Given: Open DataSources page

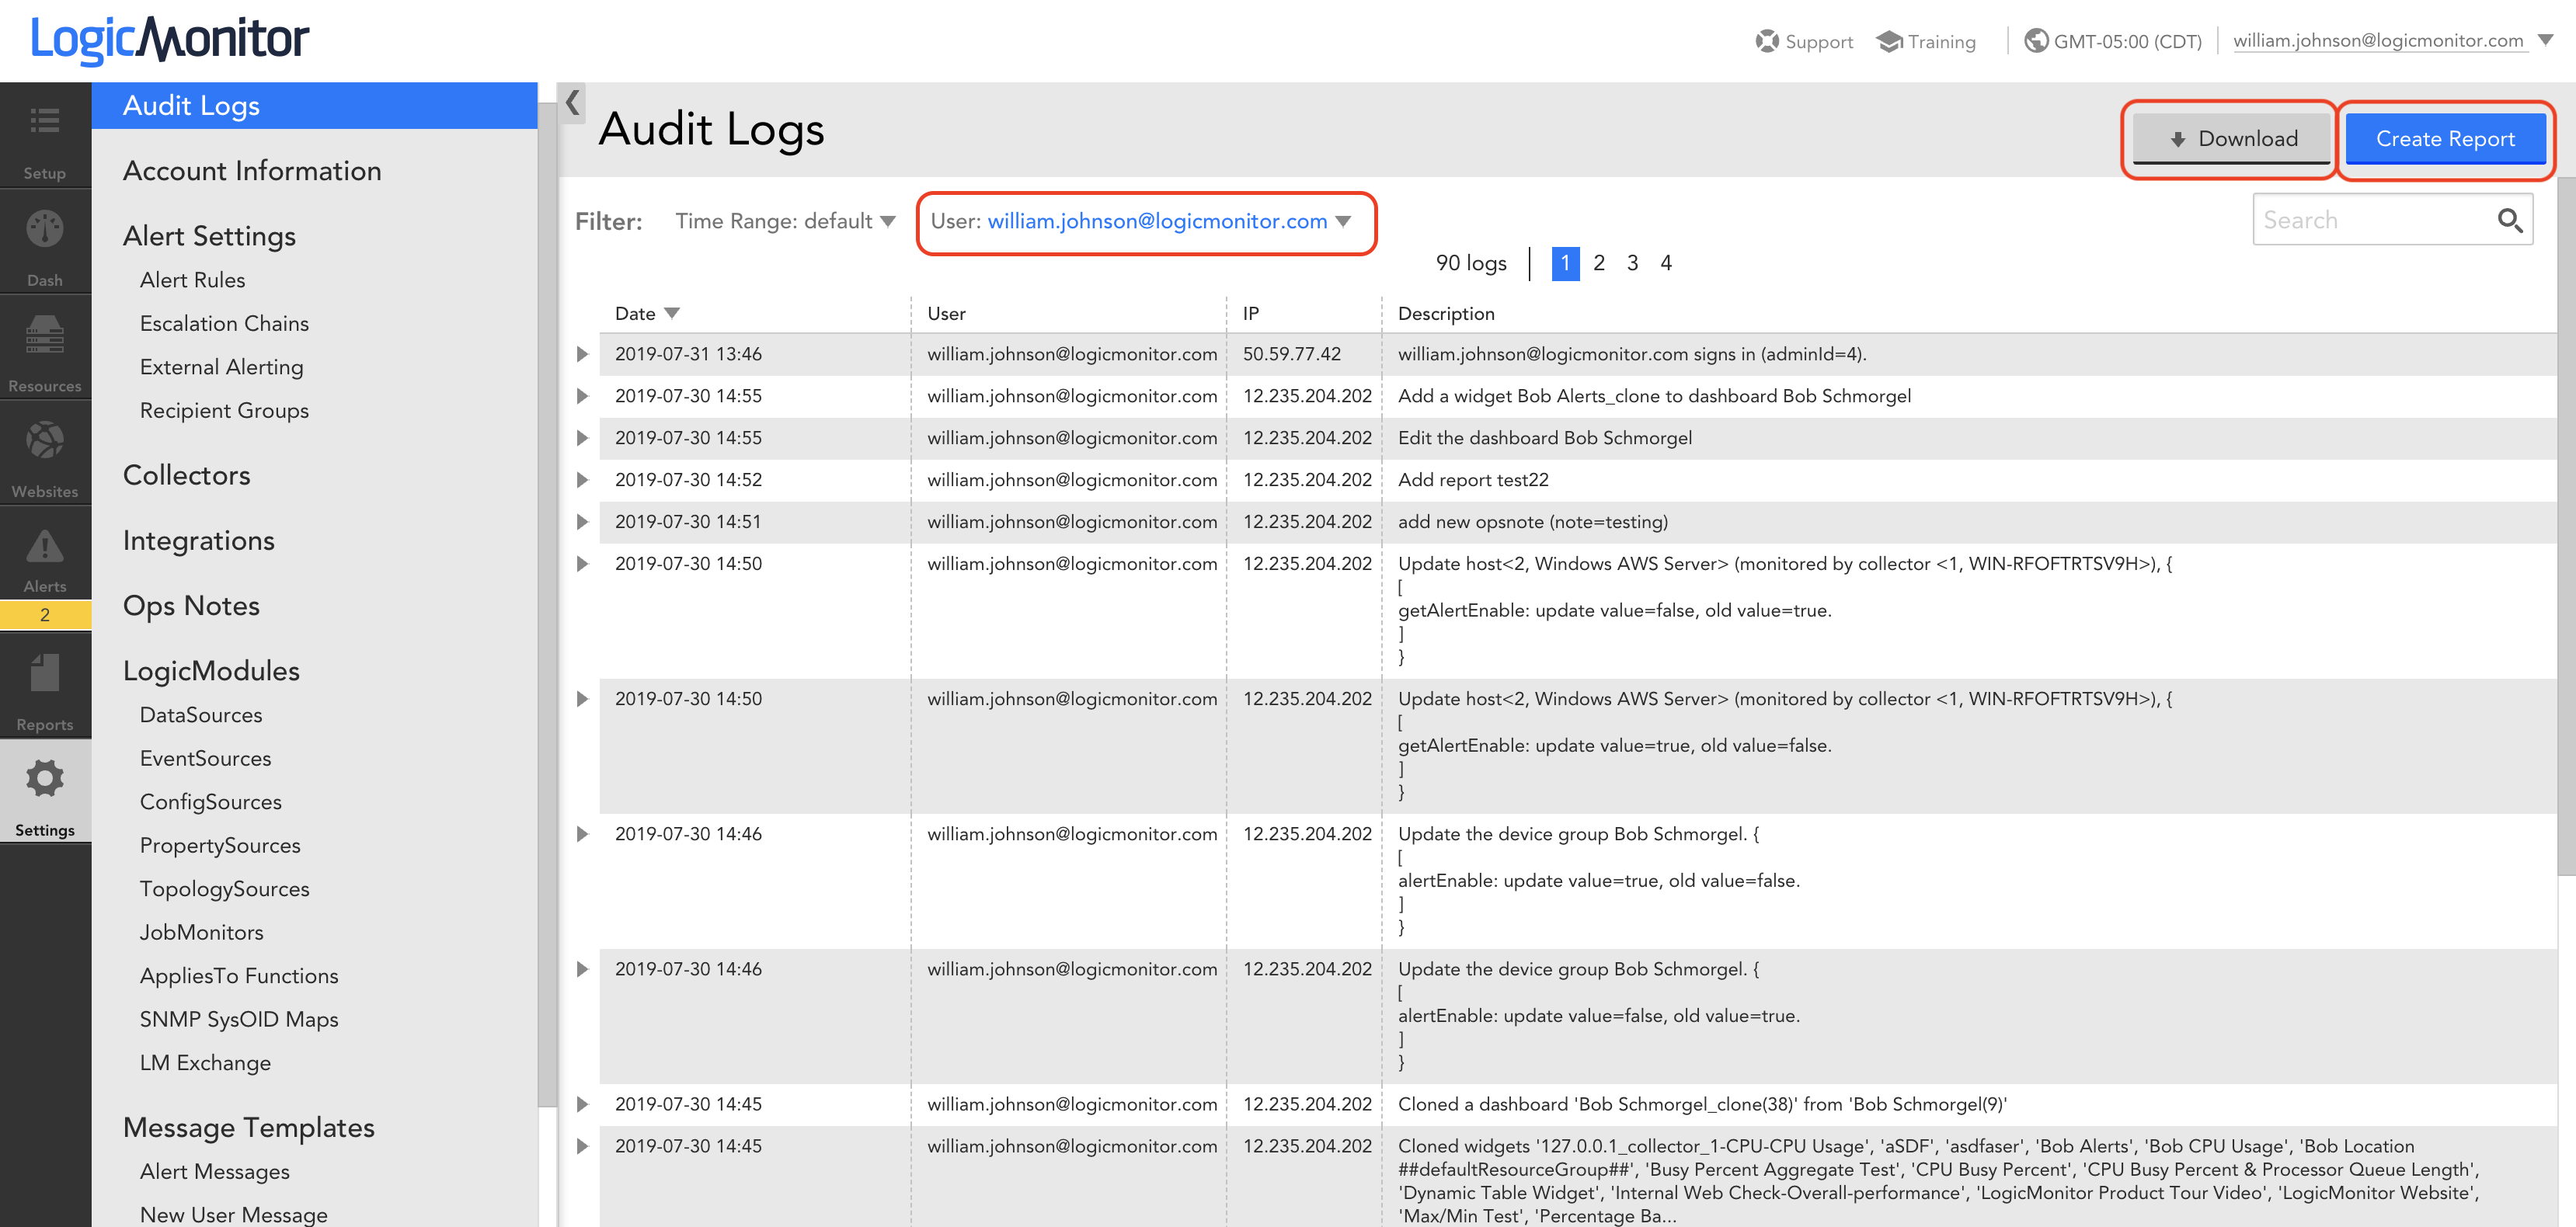Looking at the screenshot, I should coord(201,715).
